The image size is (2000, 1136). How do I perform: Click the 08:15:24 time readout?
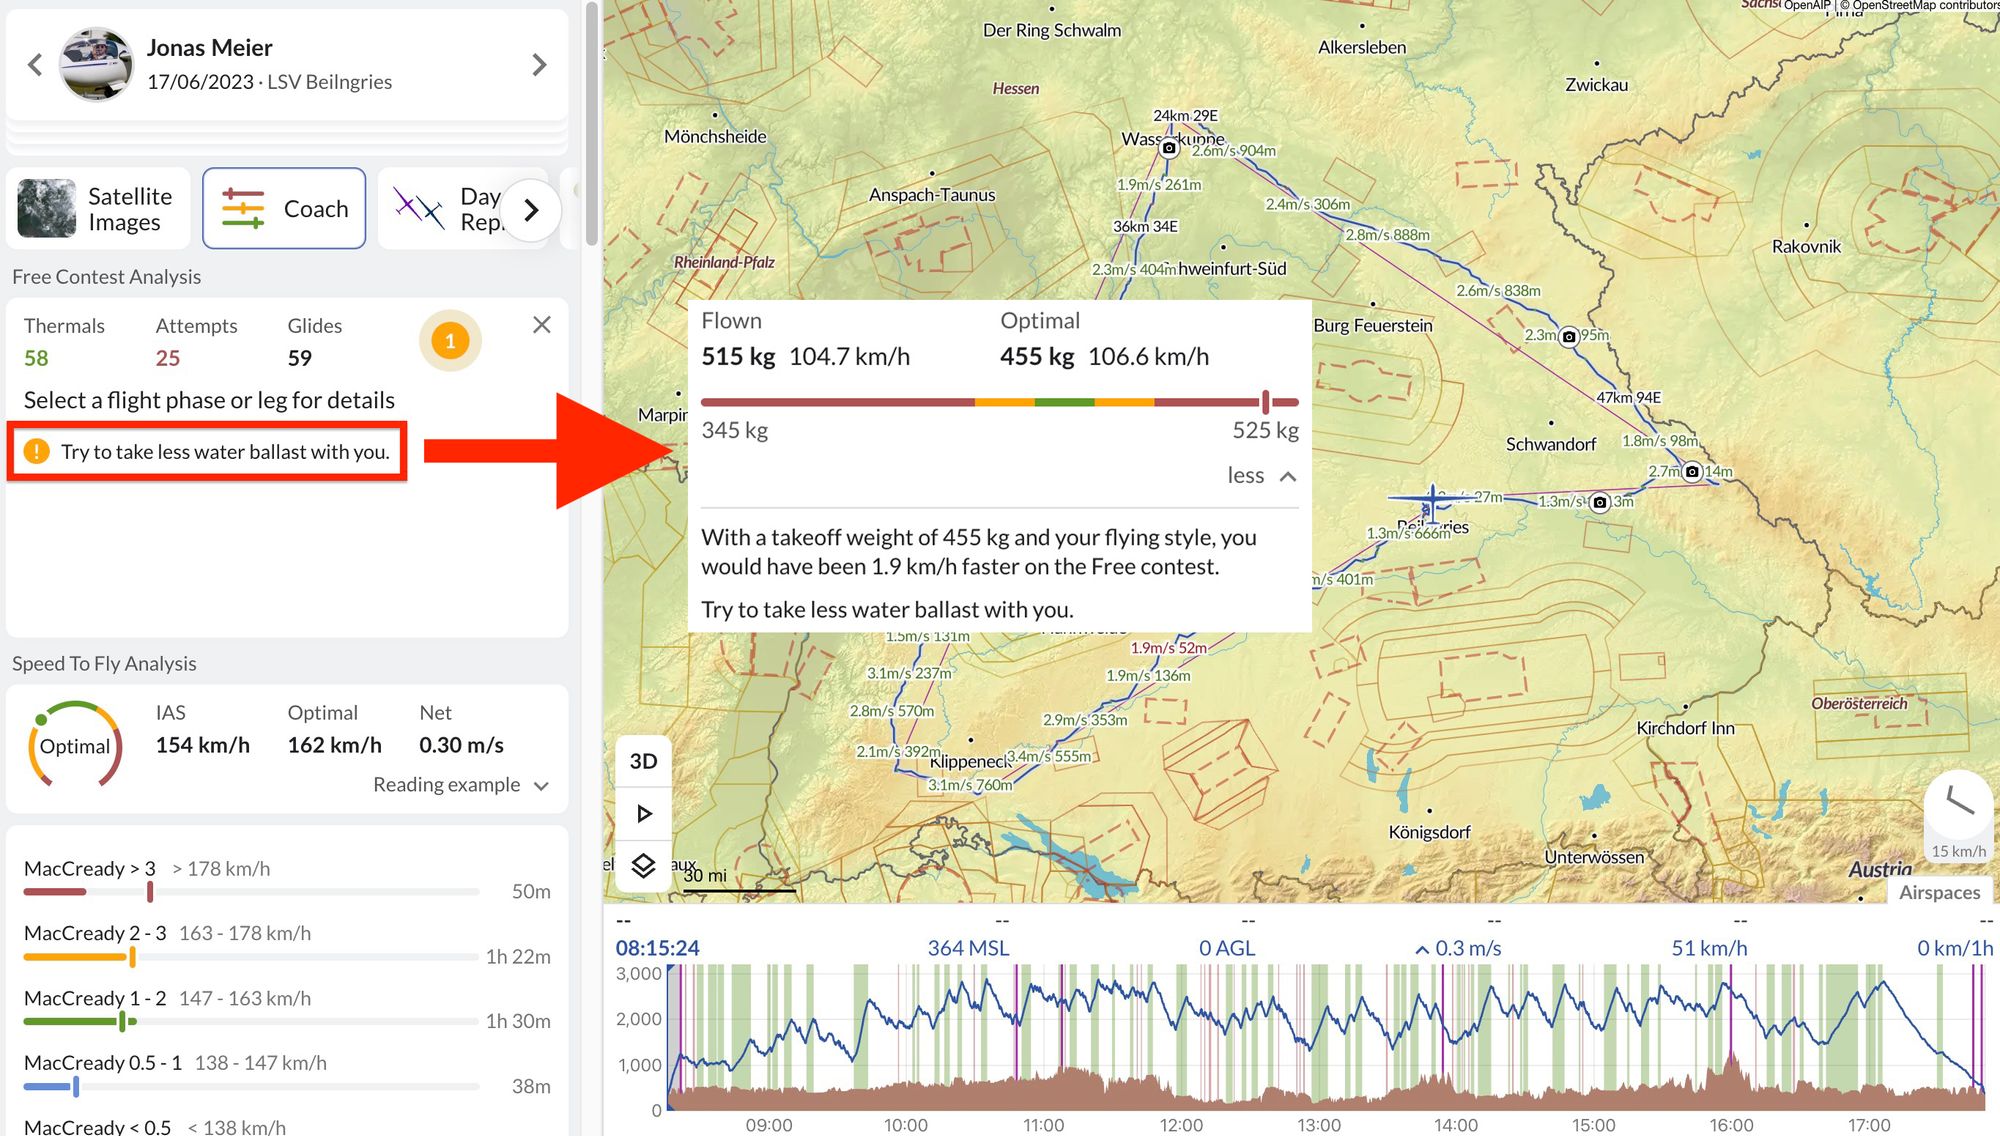[657, 948]
